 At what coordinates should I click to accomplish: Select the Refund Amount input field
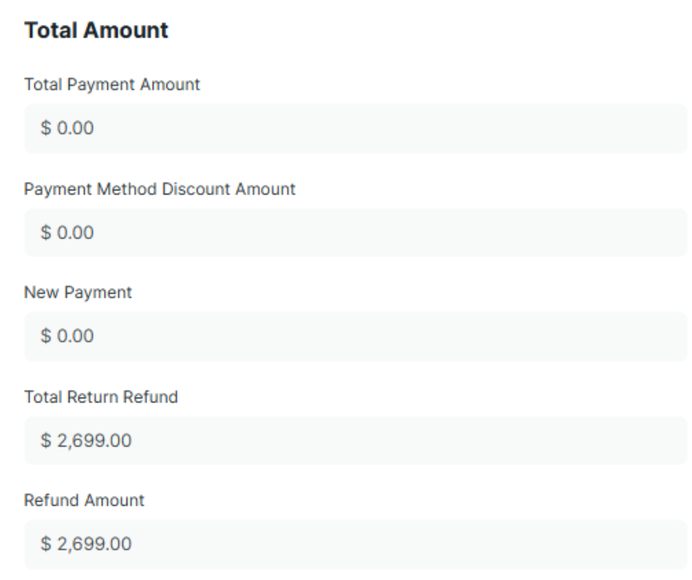click(x=355, y=544)
